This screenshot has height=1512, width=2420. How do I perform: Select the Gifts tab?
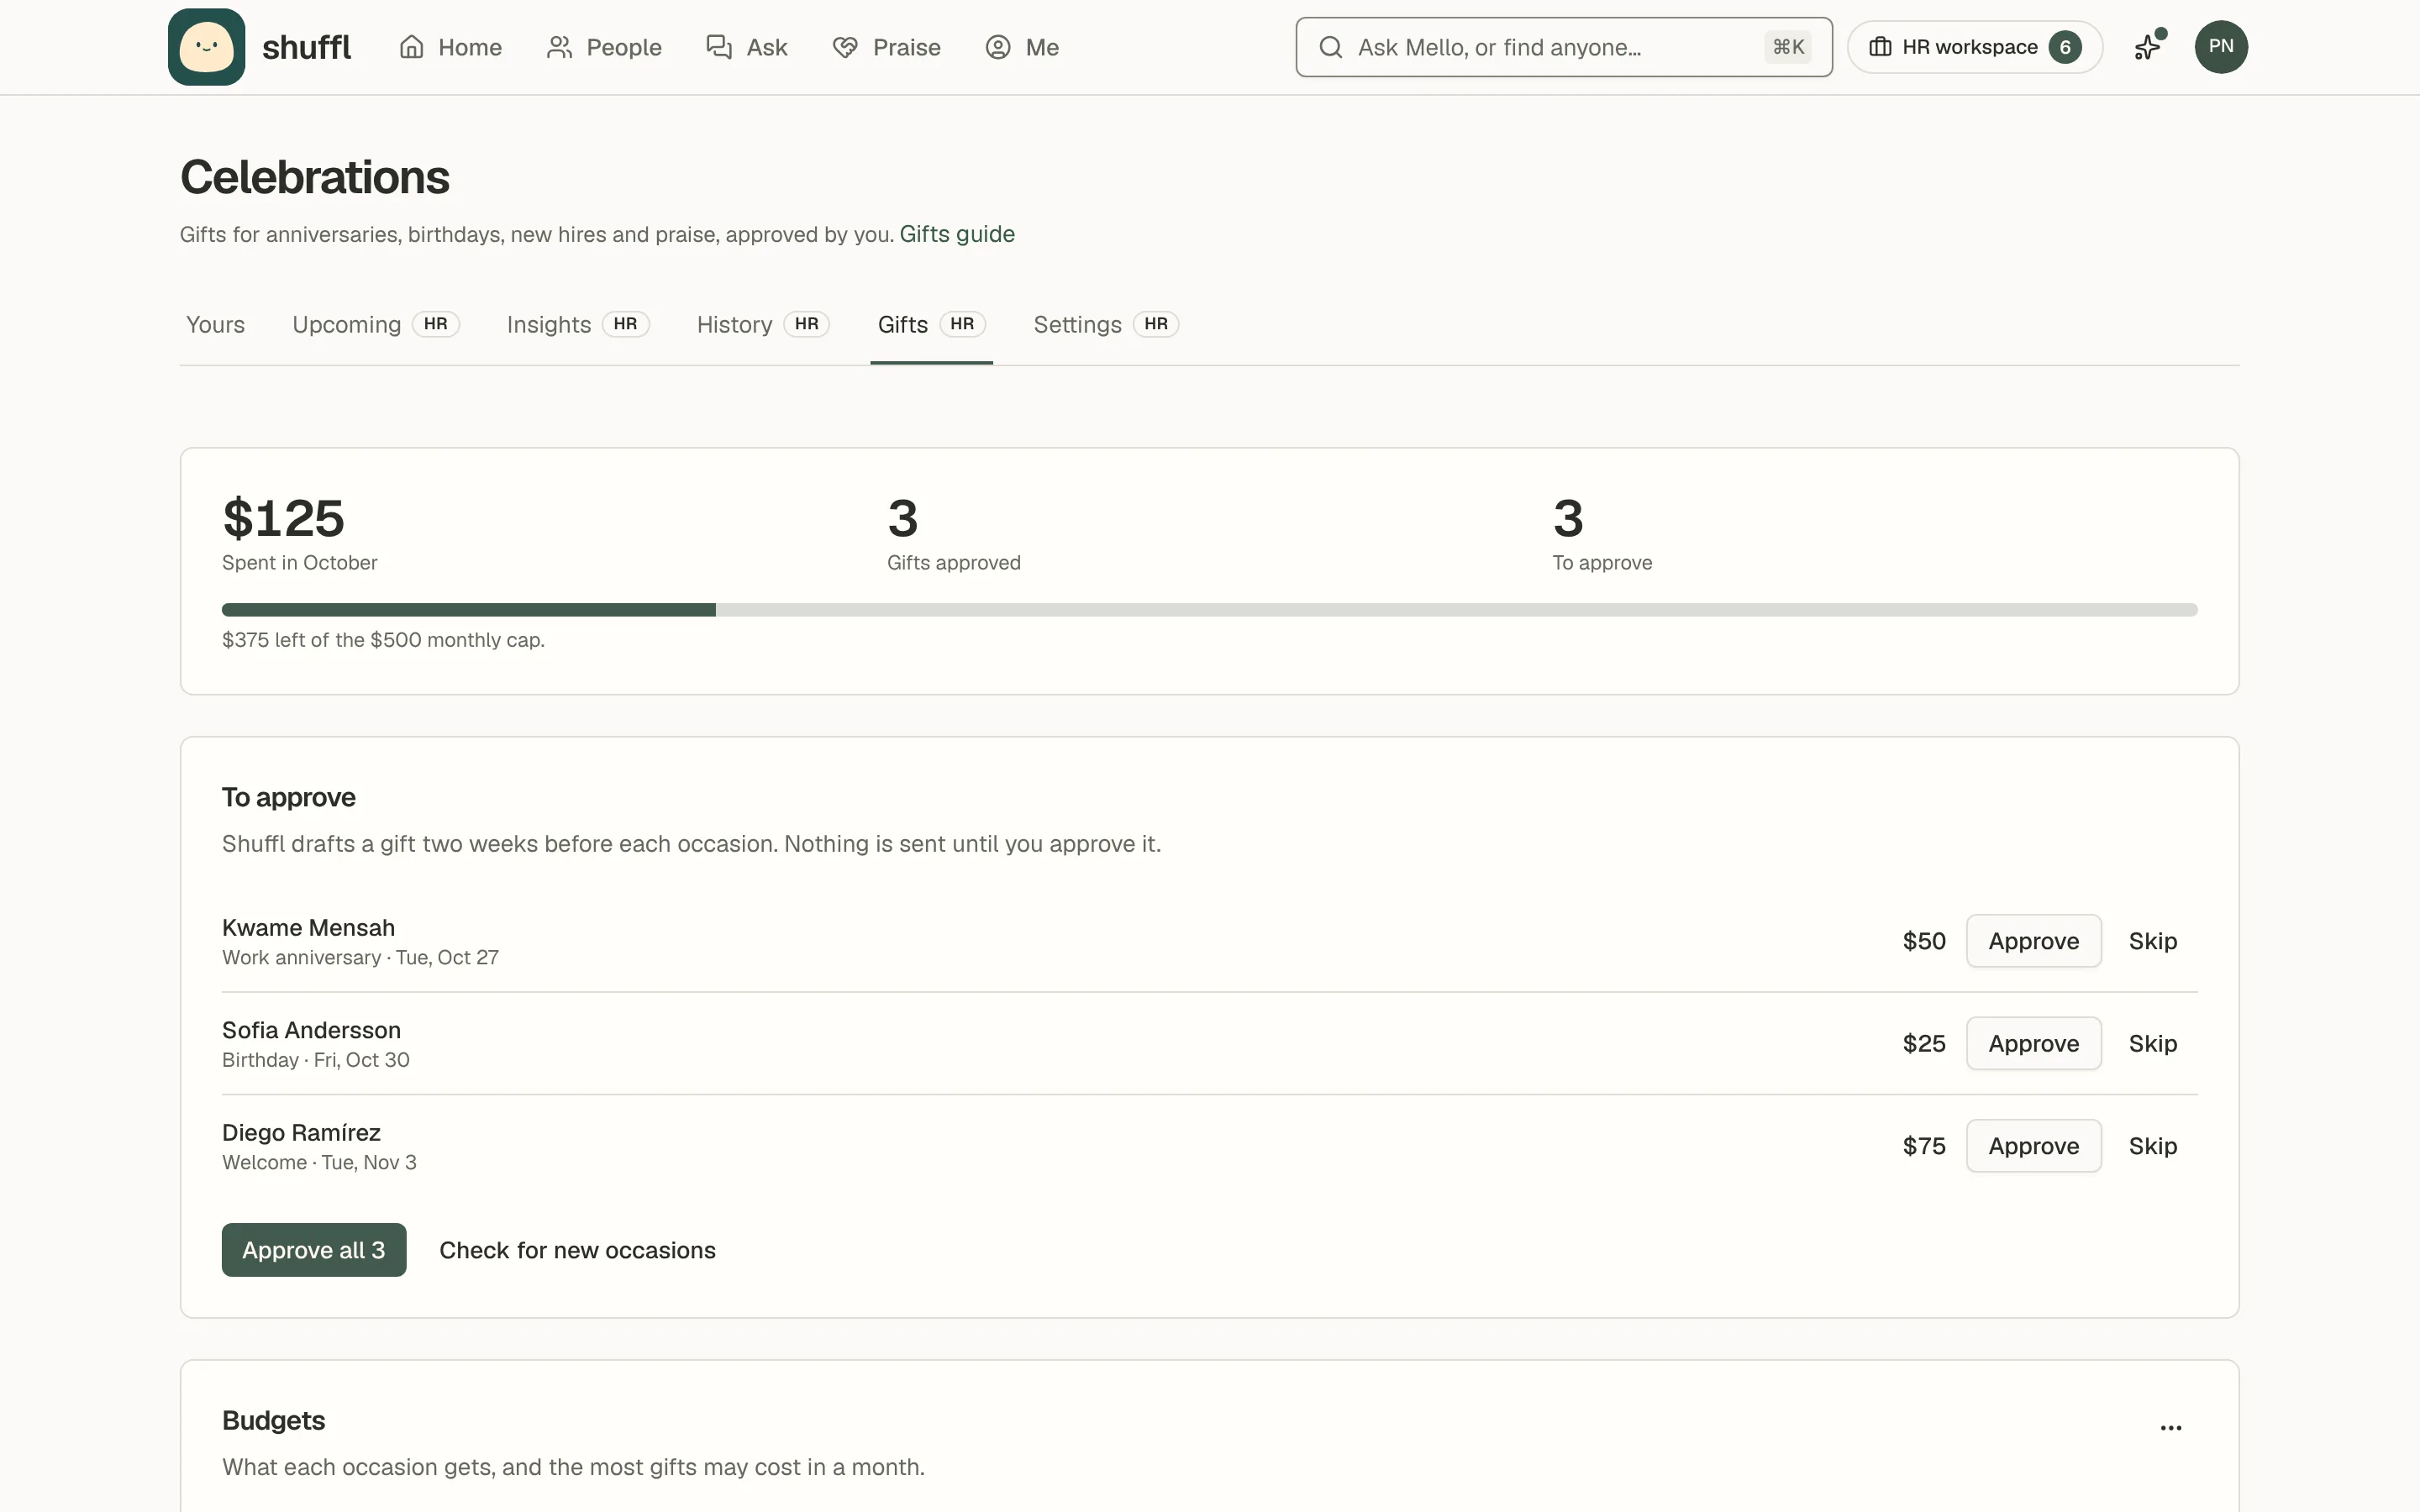coord(931,325)
